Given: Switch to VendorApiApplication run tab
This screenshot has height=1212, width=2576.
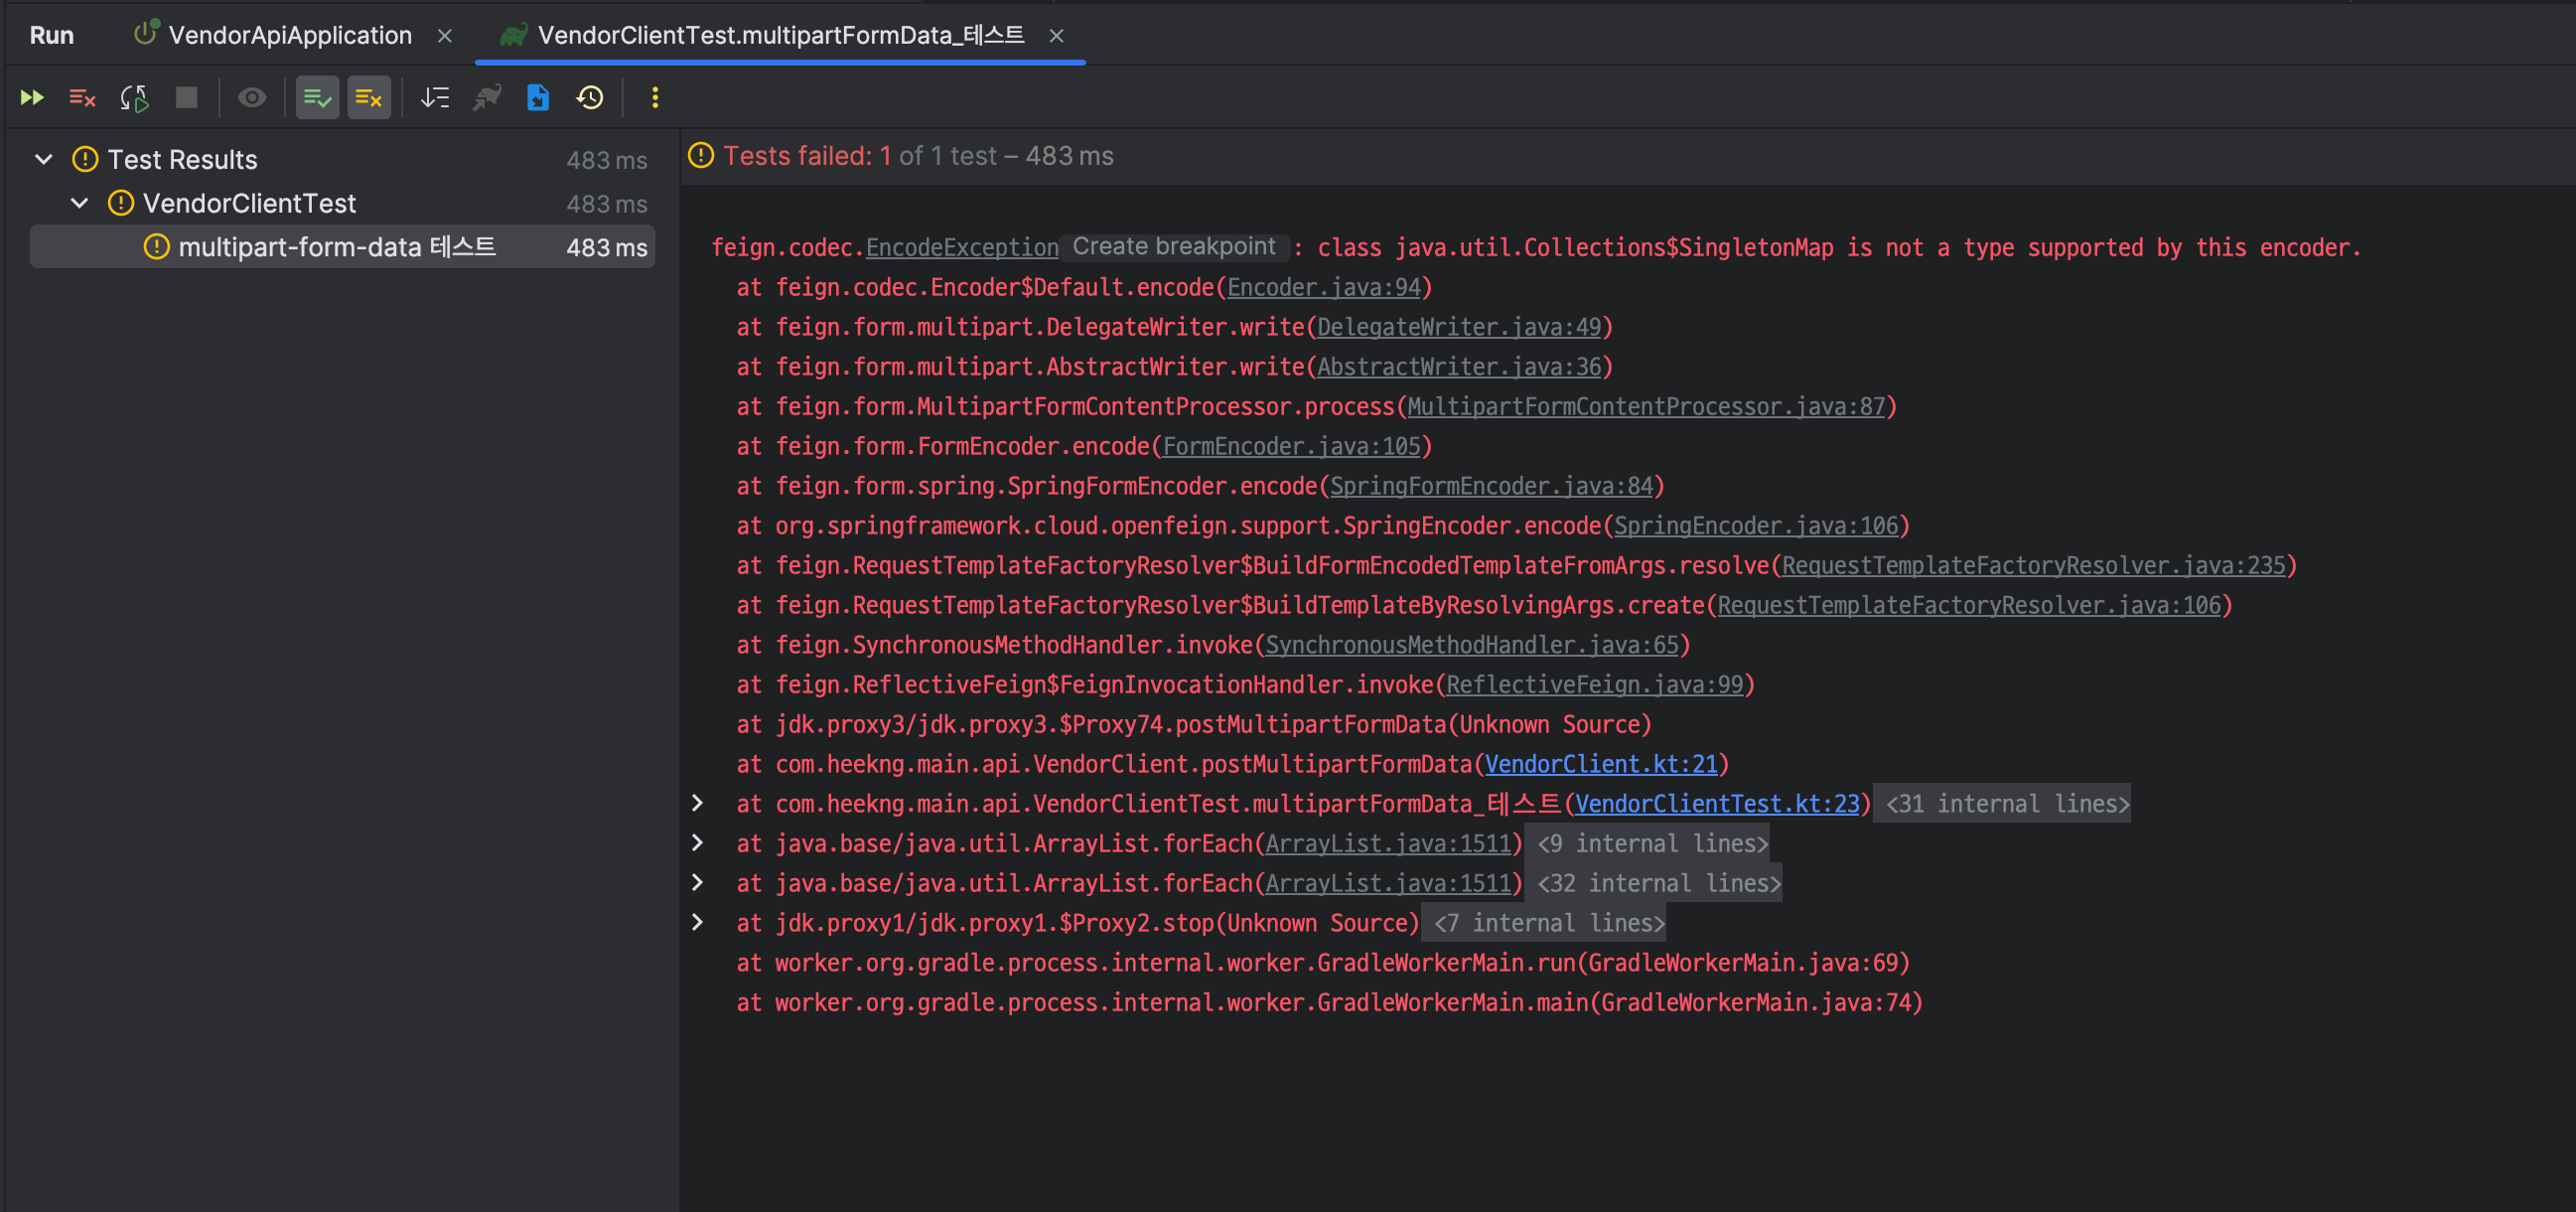Looking at the screenshot, I should (x=289, y=36).
